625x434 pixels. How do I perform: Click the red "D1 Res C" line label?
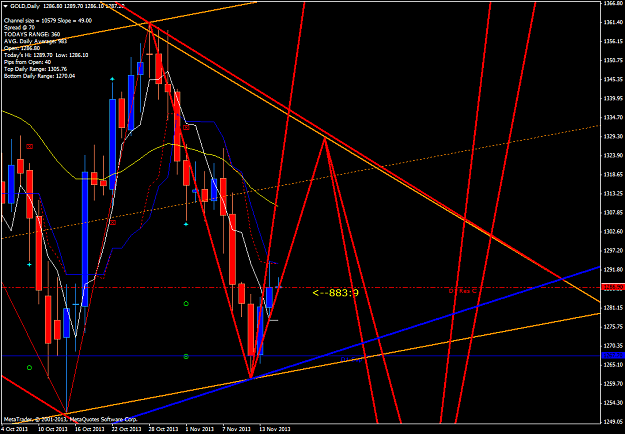(x=462, y=291)
